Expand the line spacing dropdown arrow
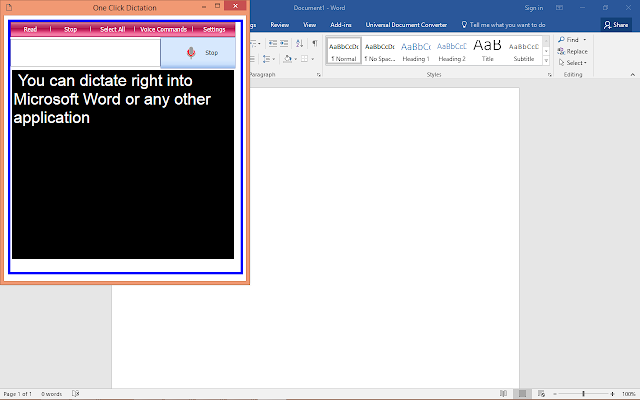This screenshot has height=400, width=640. [x=273, y=59]
